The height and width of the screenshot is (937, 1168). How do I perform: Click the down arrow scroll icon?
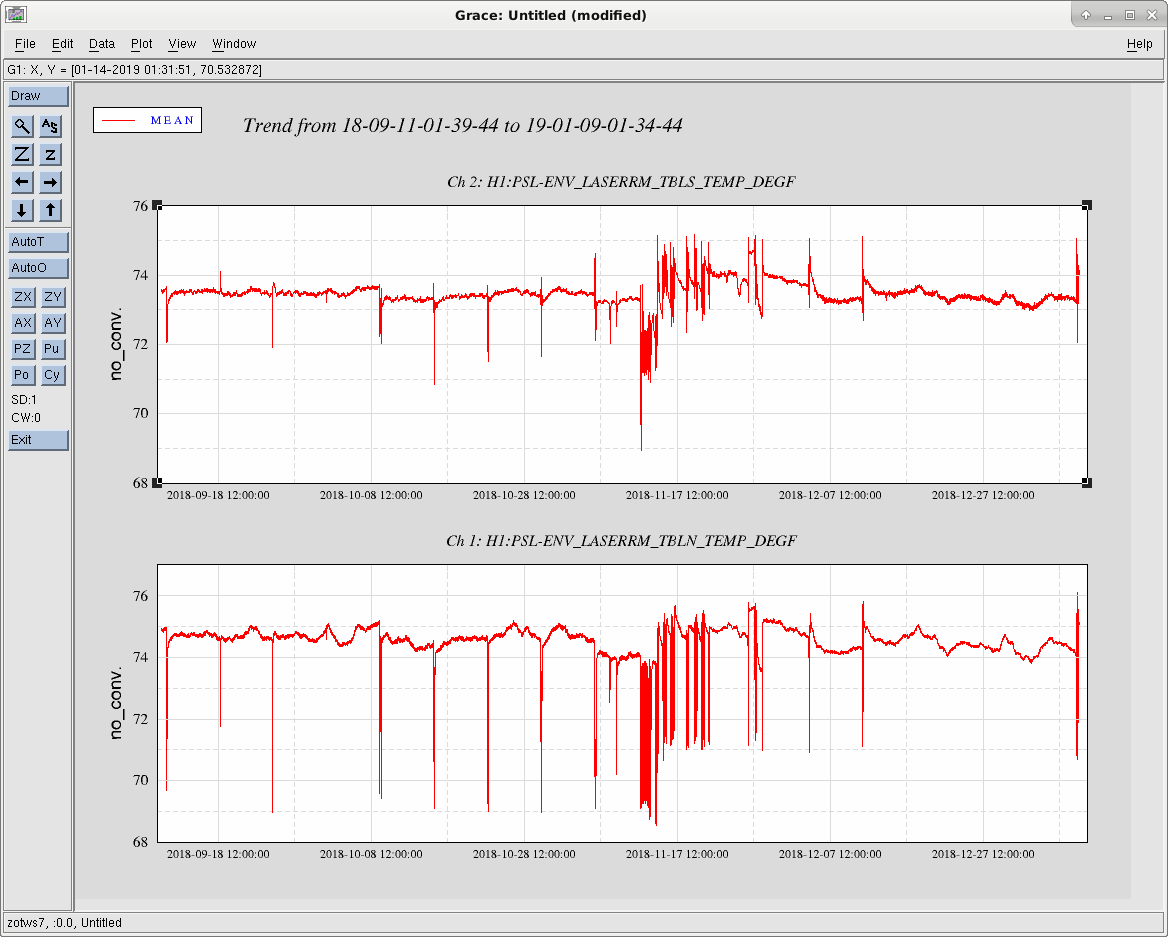point(22,210)
